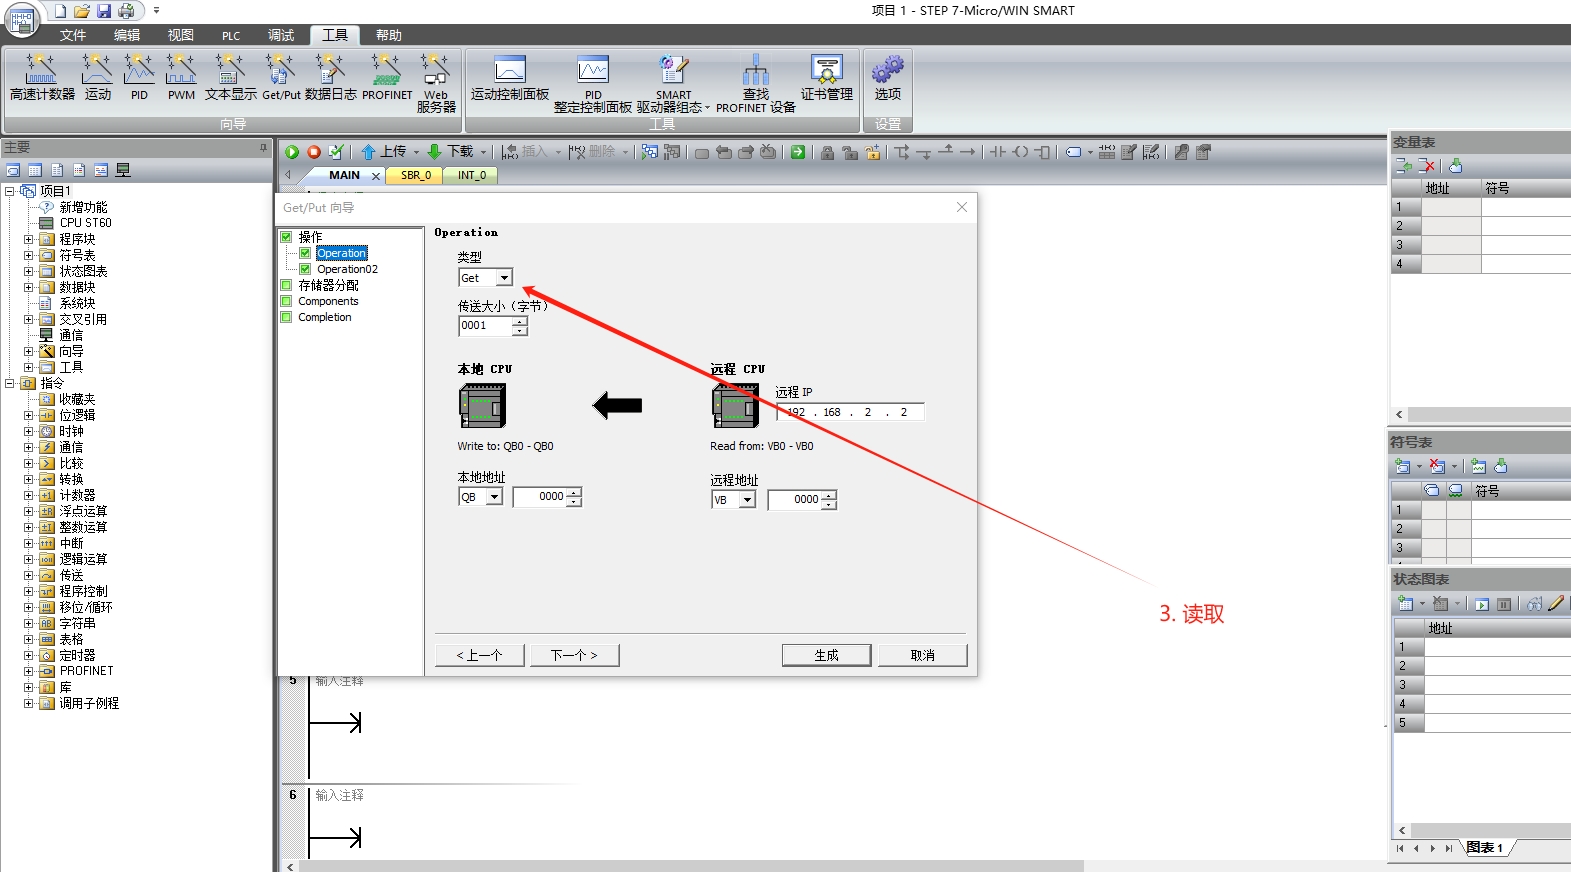The height and width of the screenshot is (872, 1571).
Task: Click the 生成 button
Action: point(826,655)
